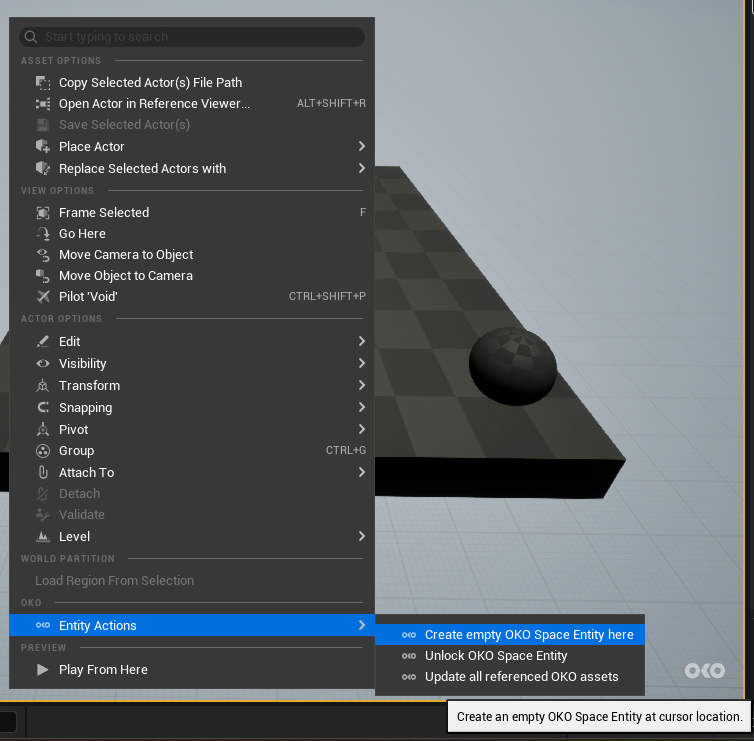Open the Entity Actions submenu arrow
754x741 pixels.
click(x=362, y=625)
